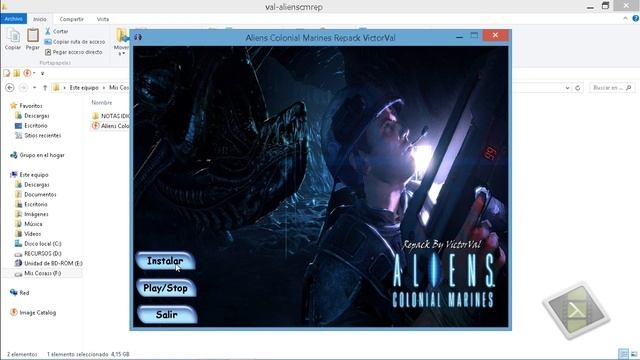Click the Instalar button in the installer
The width and height of the screenshot is (640, 360).
(165, 261)
